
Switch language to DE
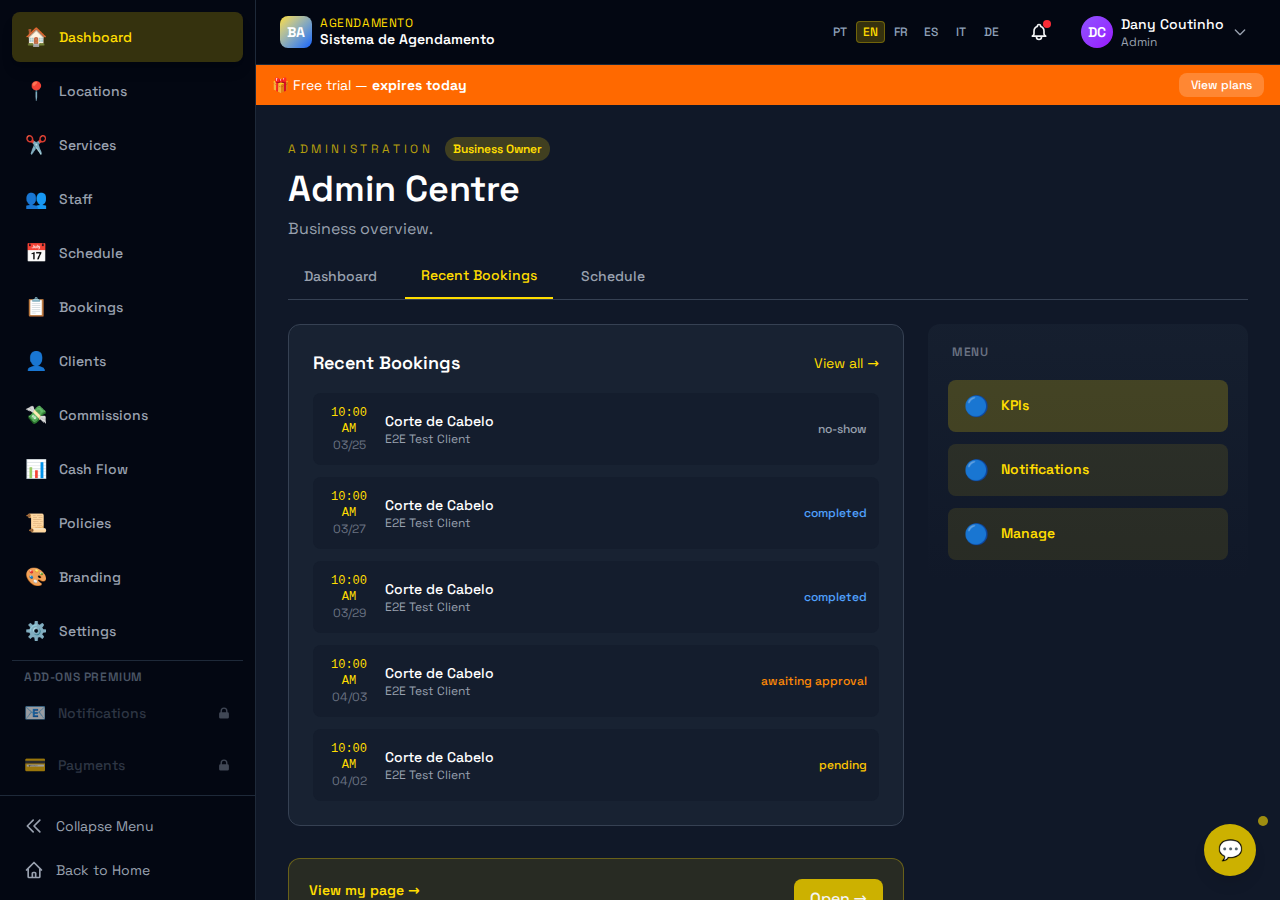pos(991,32)
